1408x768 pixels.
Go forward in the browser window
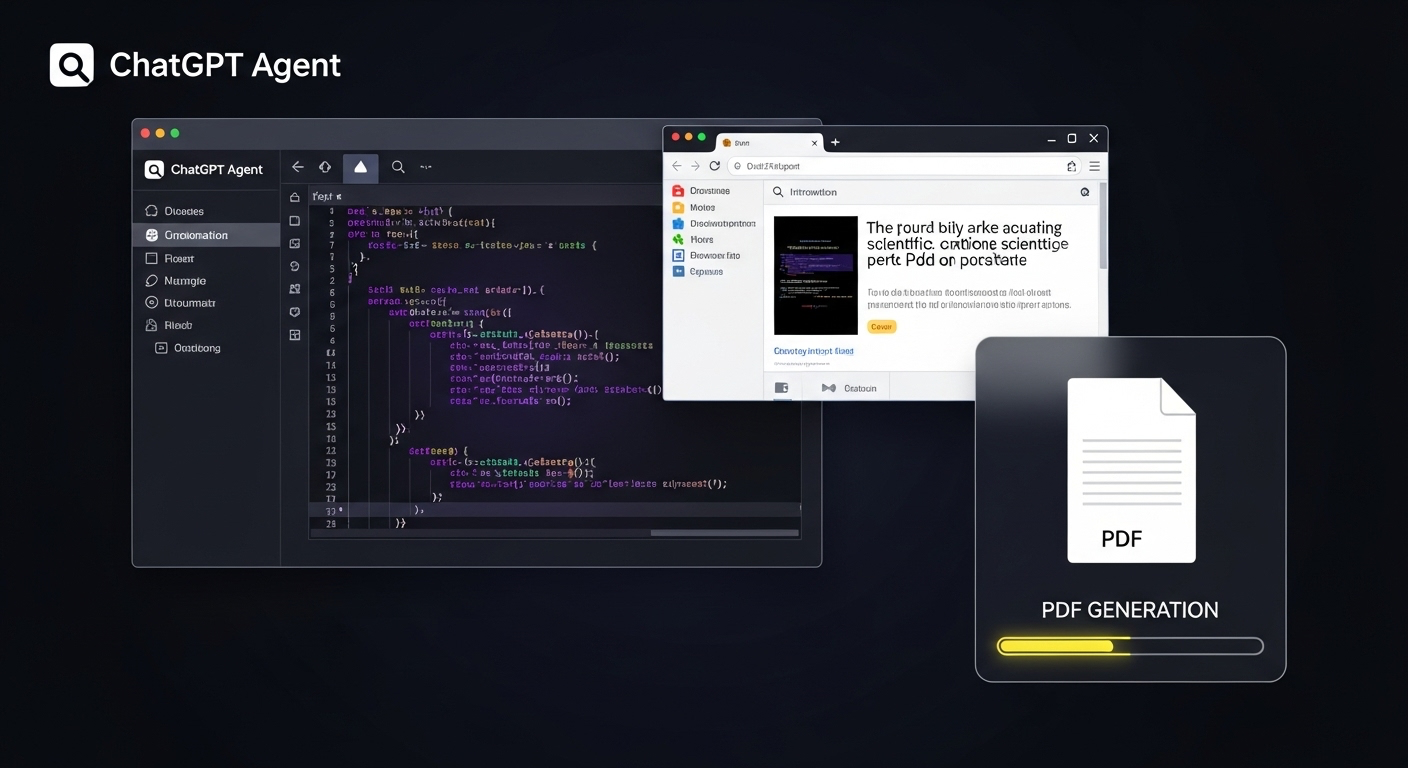point(696,166)
